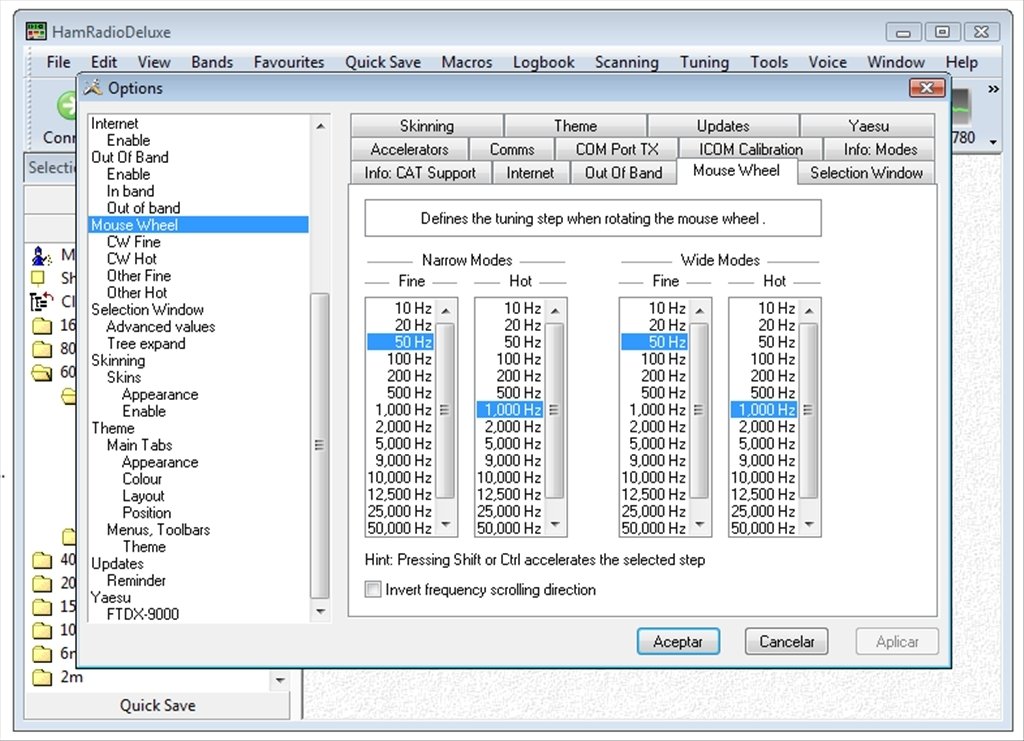Open the File menu
This screenshot has height=741, width=1024.
click(x=58, y=62)
